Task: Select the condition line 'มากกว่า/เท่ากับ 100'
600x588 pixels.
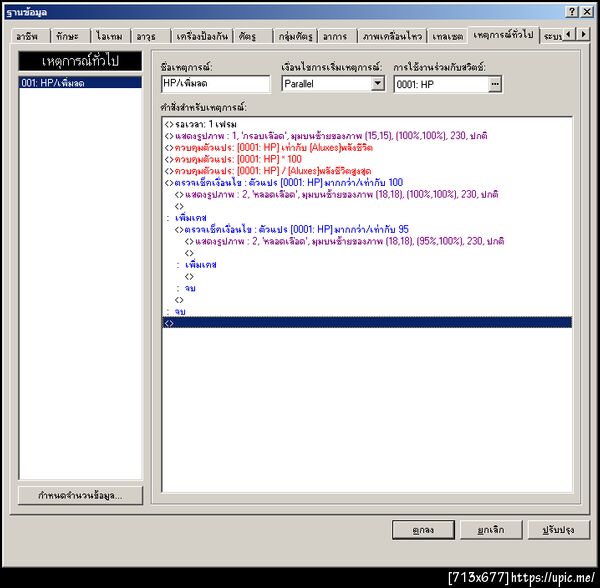Action: click(x=367, y=182)
